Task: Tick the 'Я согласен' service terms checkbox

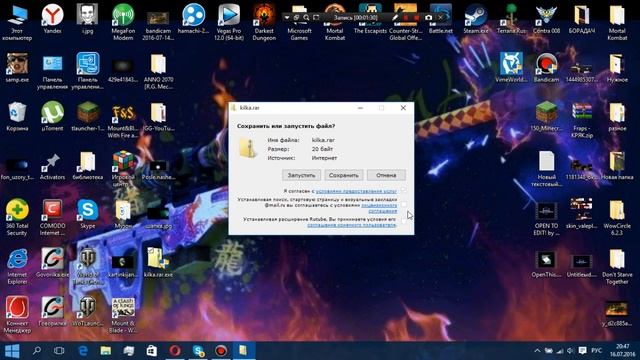Action: [403, 190]
